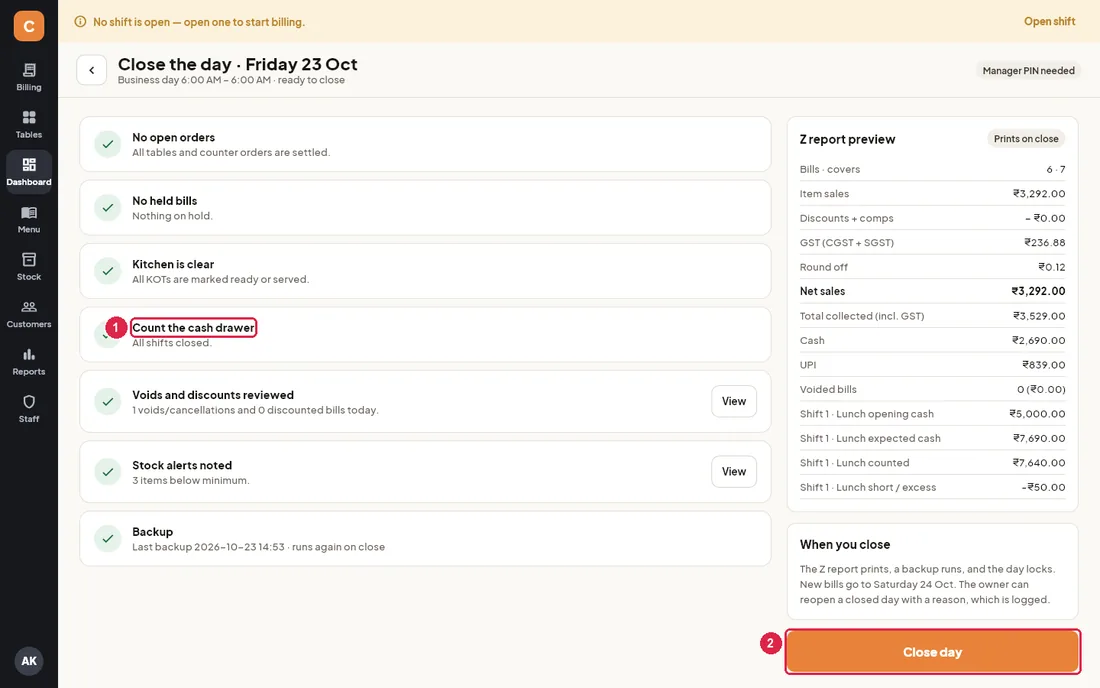Viewport: 1100px width, 688px height.
Task: View the stock alerts list
Action: click(734, 471)
